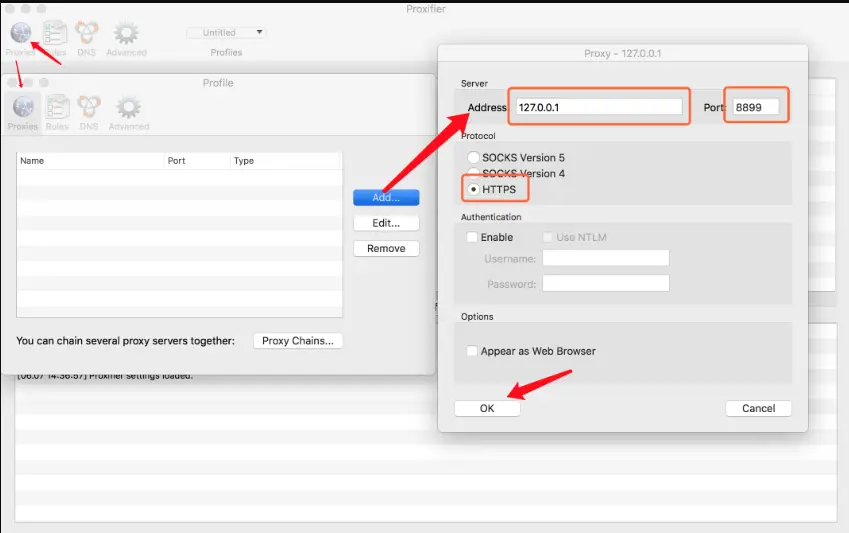Viewport: 849px width, 533px height.
Task: Select Proxies icon in Profile window
Action: point(23,107)
